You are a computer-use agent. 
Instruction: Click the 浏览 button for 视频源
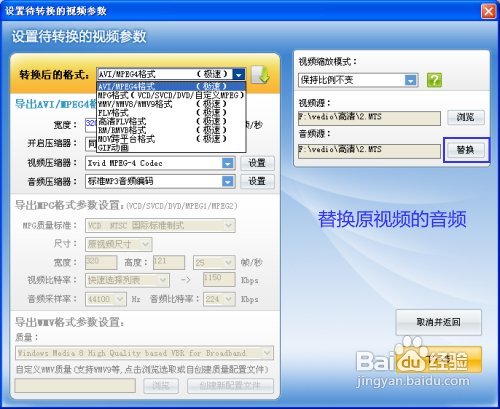pyautogui.click(x=465, y=117)
